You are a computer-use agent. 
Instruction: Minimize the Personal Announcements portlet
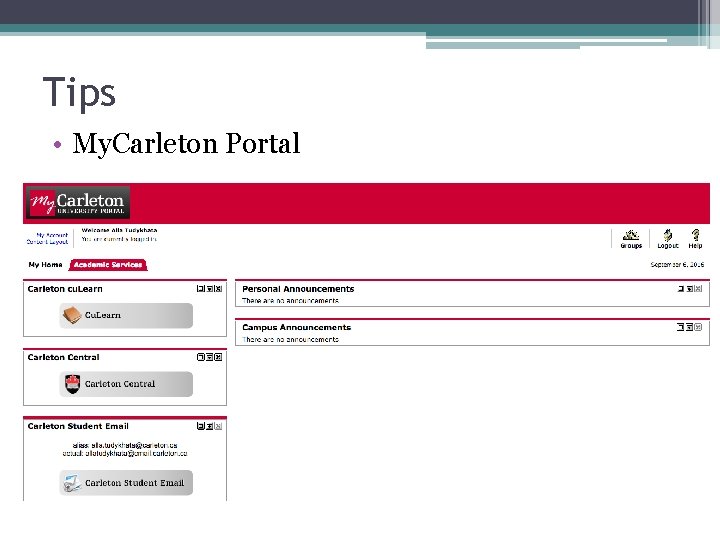[690, 289]
